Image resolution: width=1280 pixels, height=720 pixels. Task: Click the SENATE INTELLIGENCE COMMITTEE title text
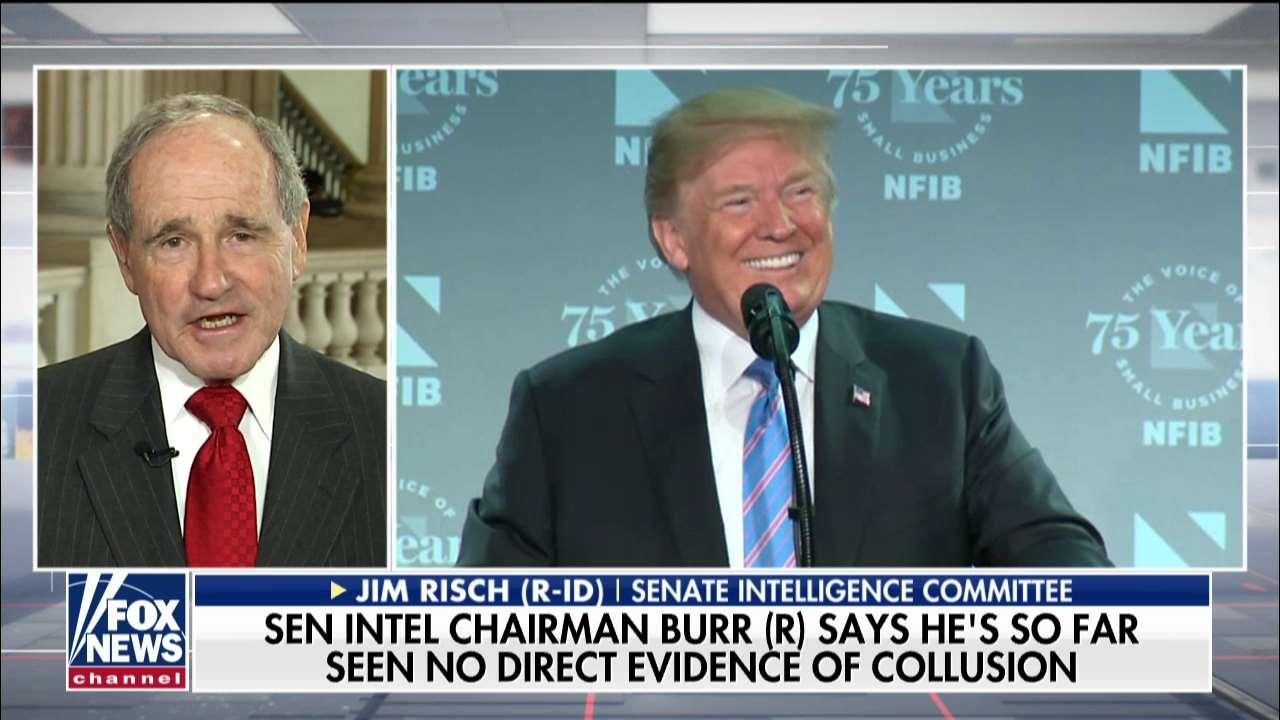click(x=851, y=590)
